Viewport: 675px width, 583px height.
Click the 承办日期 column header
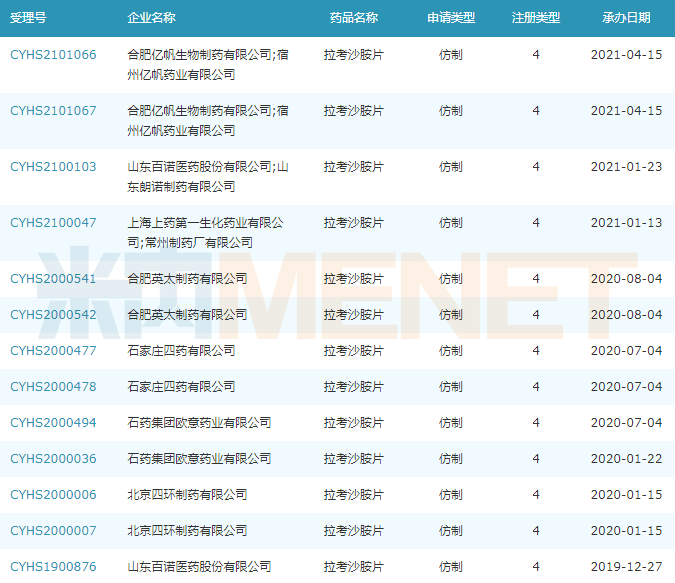626,18
